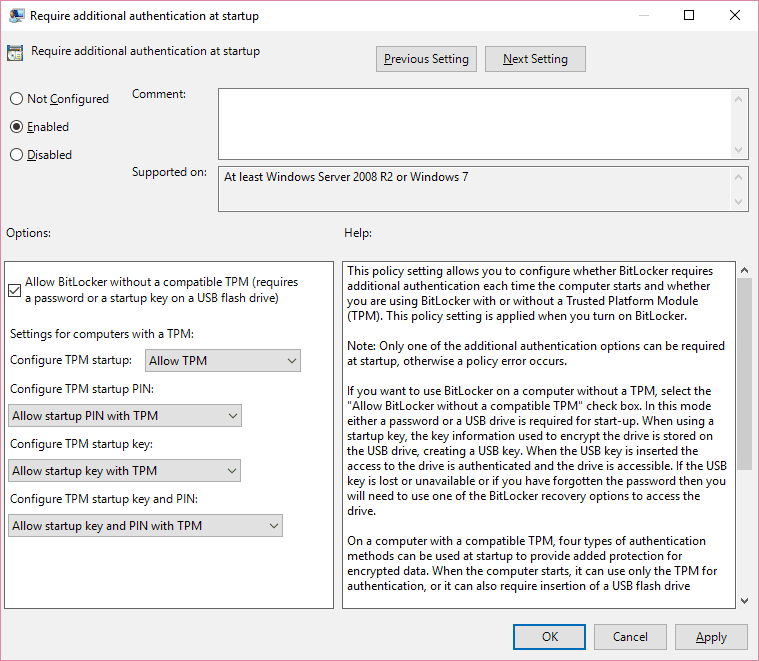
Task: Close the policy setting window
Action: (735, 15)
